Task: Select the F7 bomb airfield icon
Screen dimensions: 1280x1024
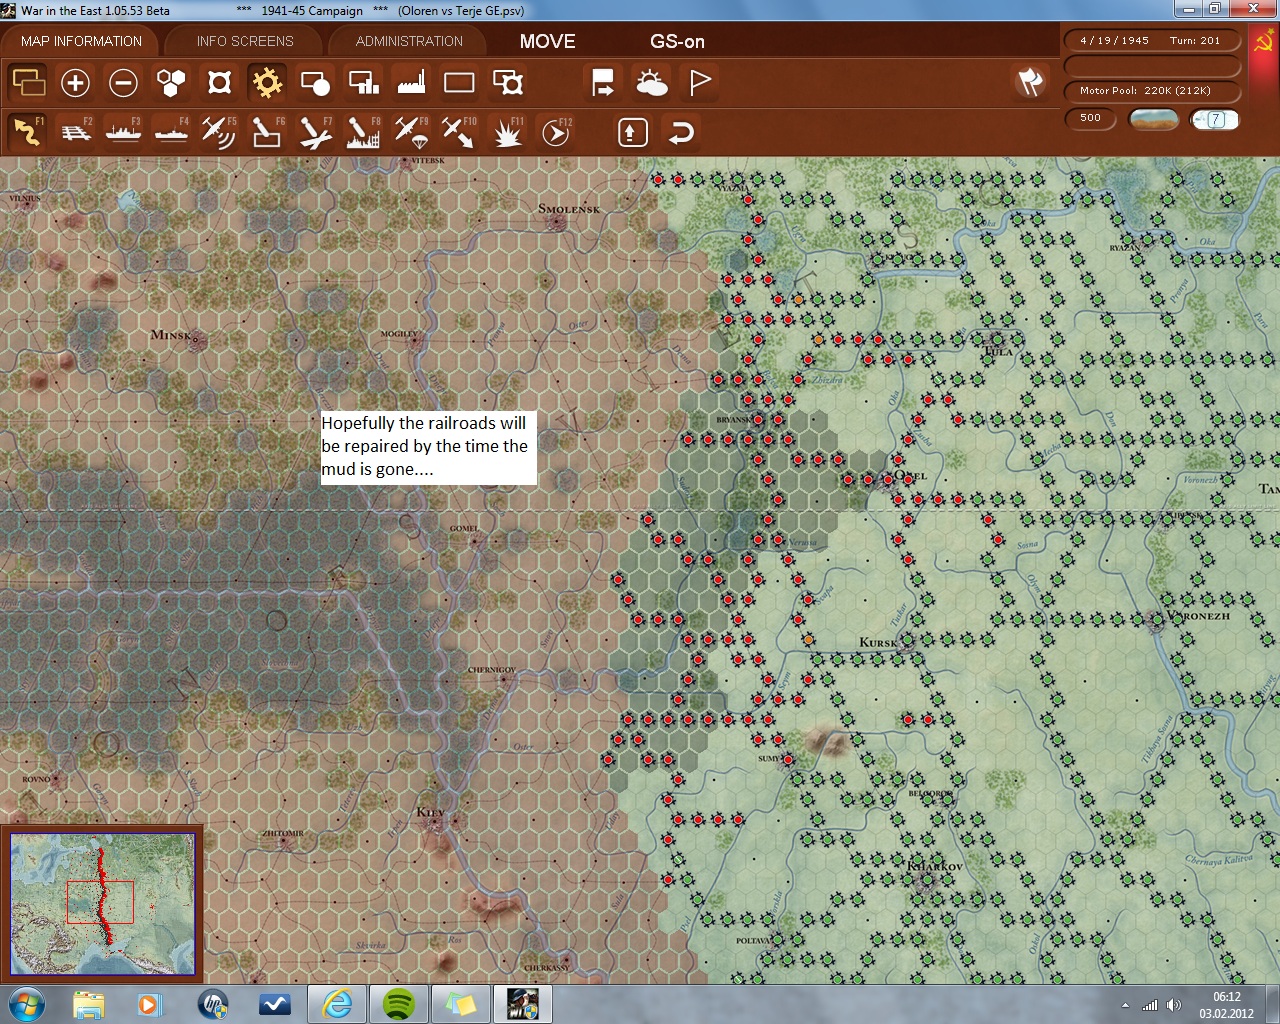Action: click(315, 131)
